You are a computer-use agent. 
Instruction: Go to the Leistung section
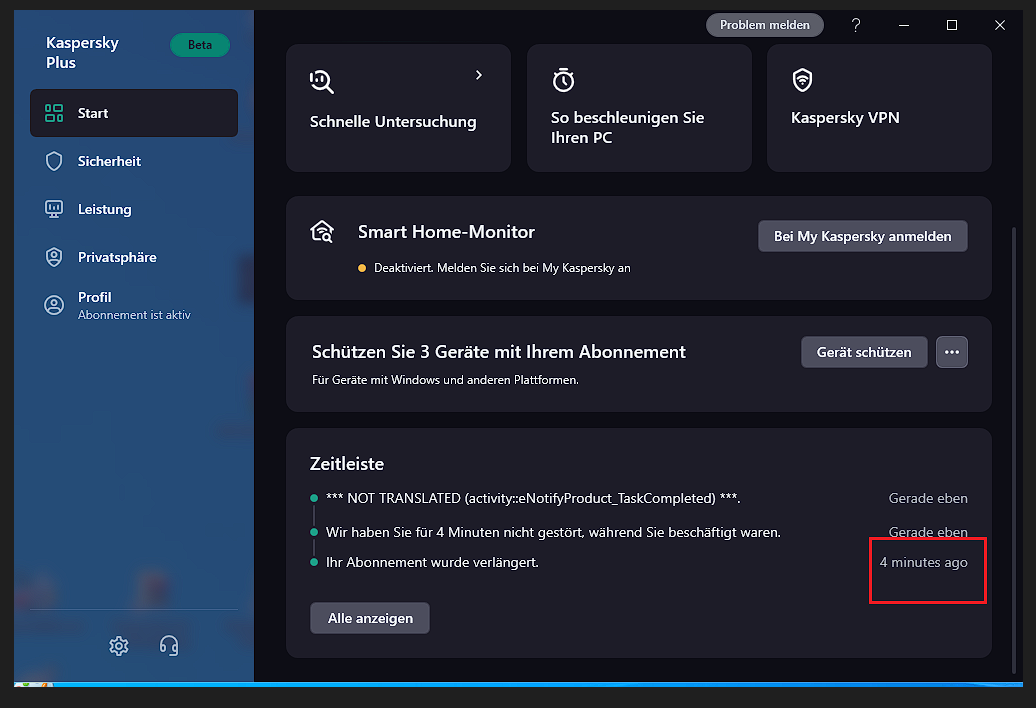coord(133,209)
